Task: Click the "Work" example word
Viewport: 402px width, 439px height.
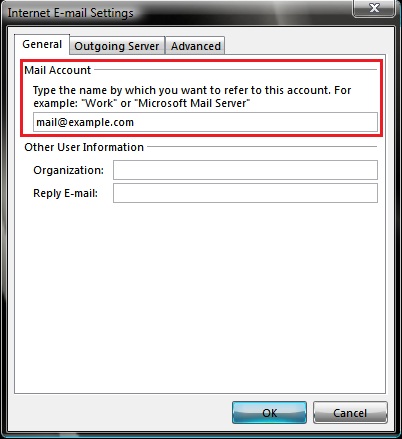Action: point(99,103)
